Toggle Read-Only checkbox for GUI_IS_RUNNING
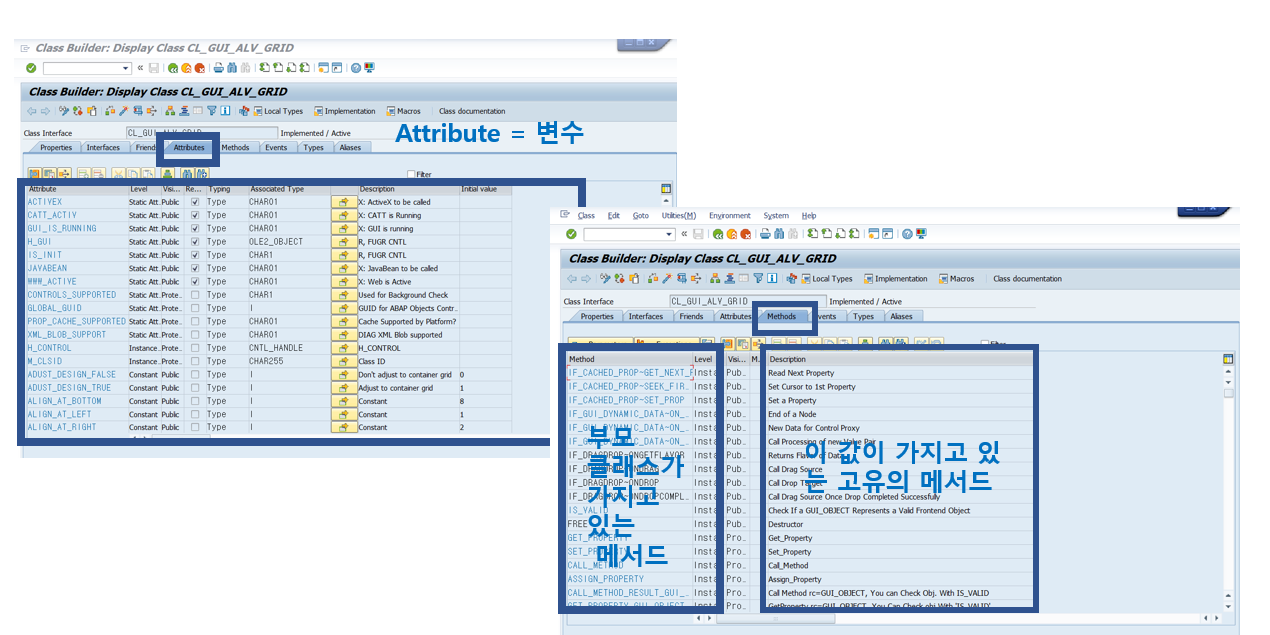The image size is (1270, 635). click(195, 228)
